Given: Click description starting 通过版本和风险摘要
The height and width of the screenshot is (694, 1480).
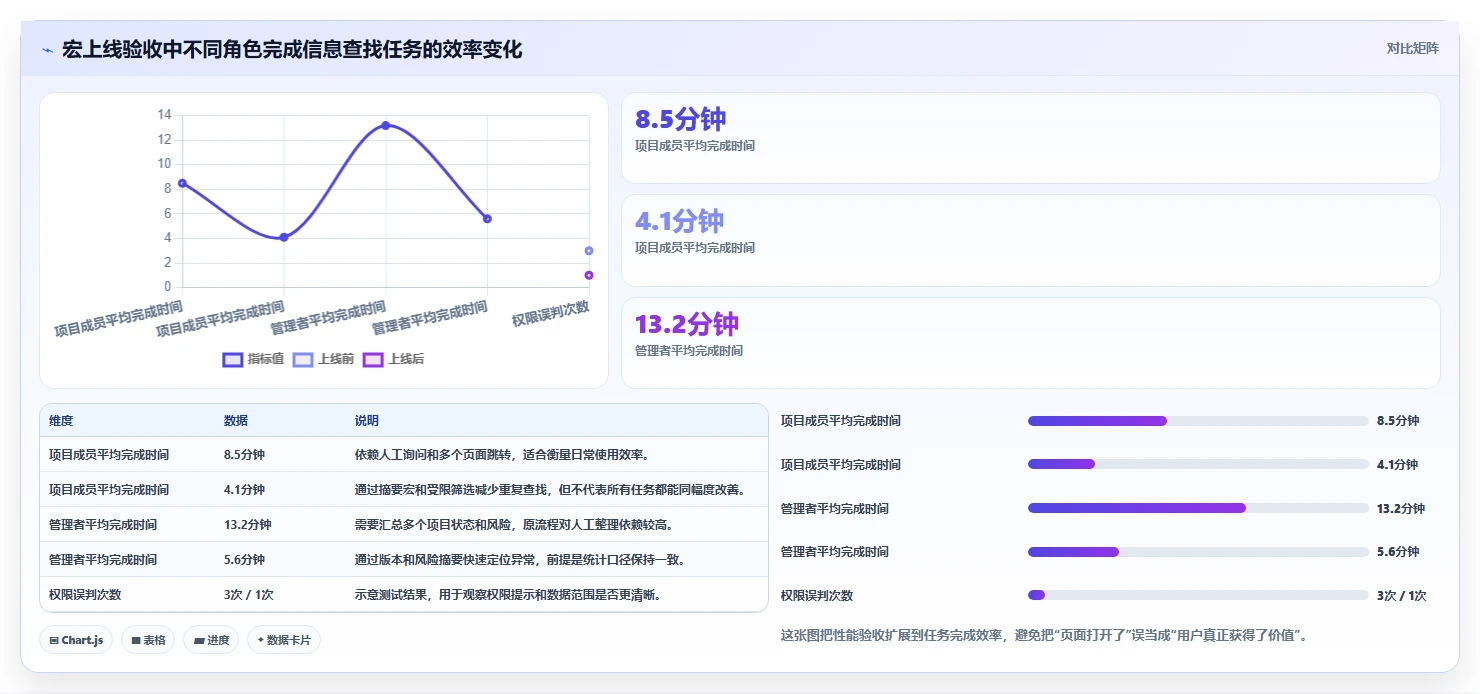Looking at the screenshot, I should tap(521, 560).
